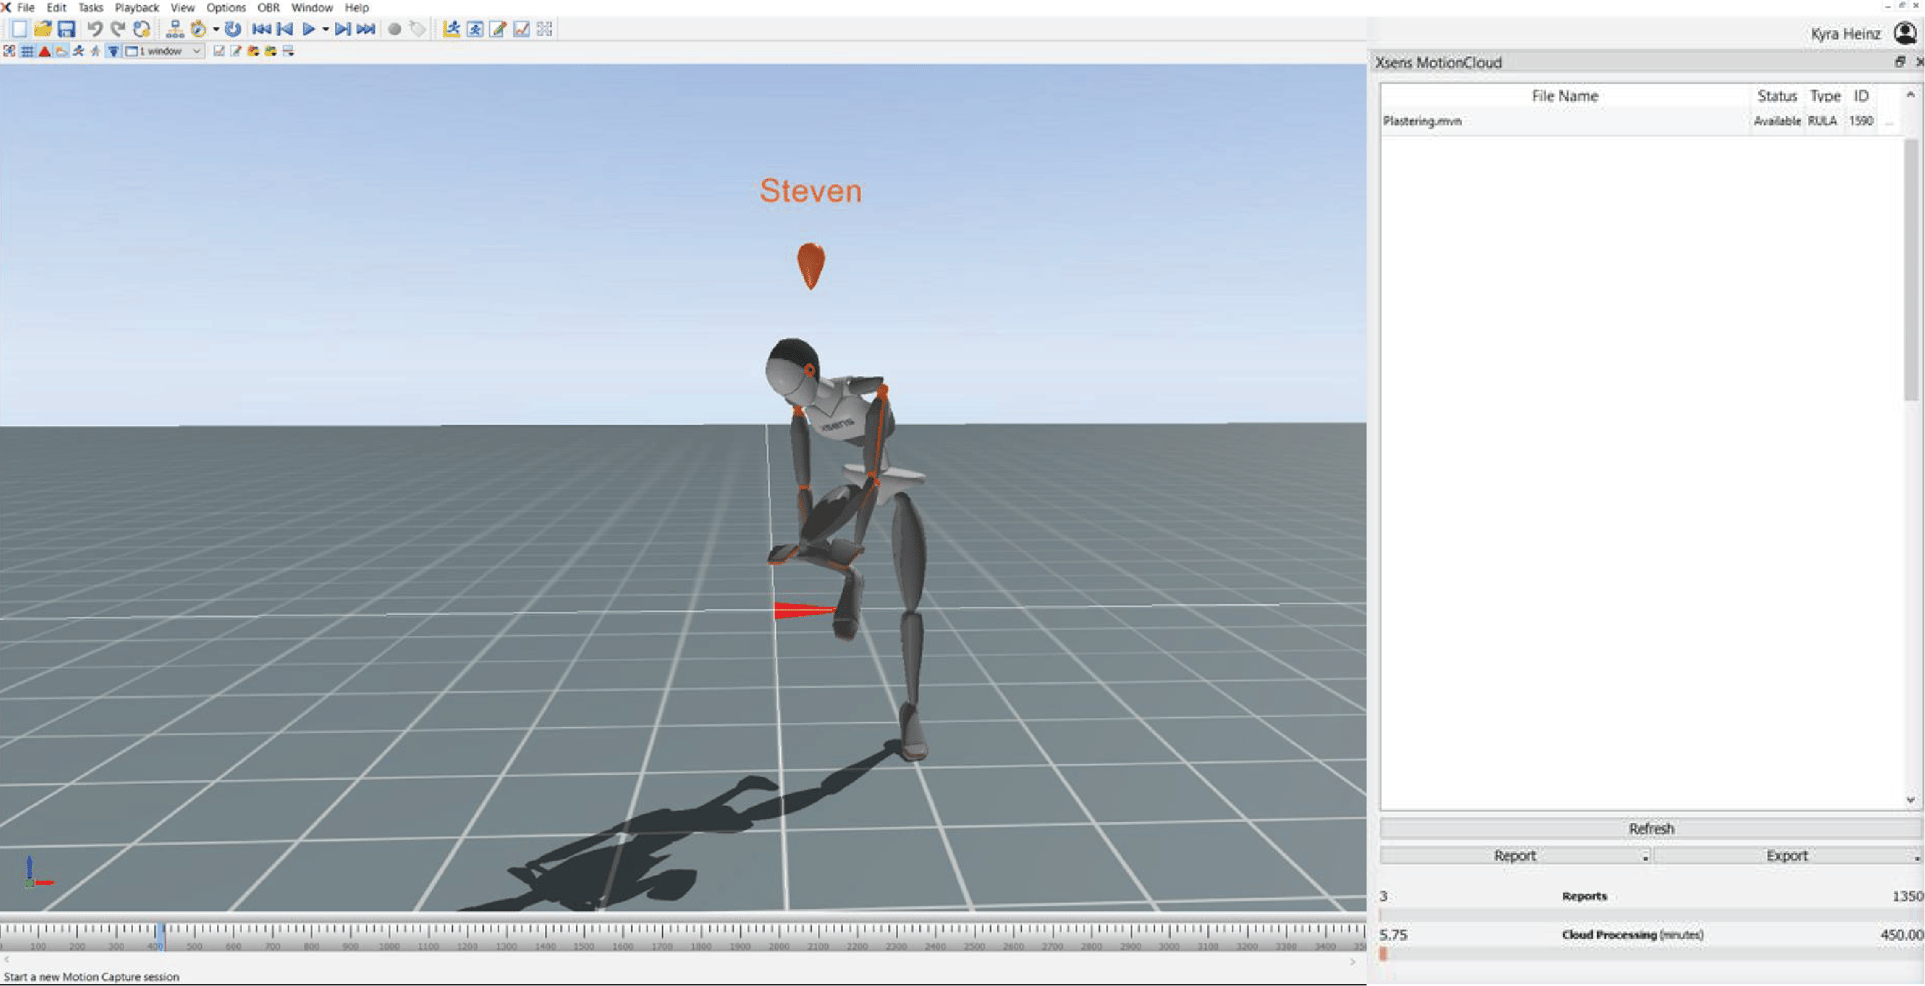
Task: Click the undo arrow icon
Action: 94,29
